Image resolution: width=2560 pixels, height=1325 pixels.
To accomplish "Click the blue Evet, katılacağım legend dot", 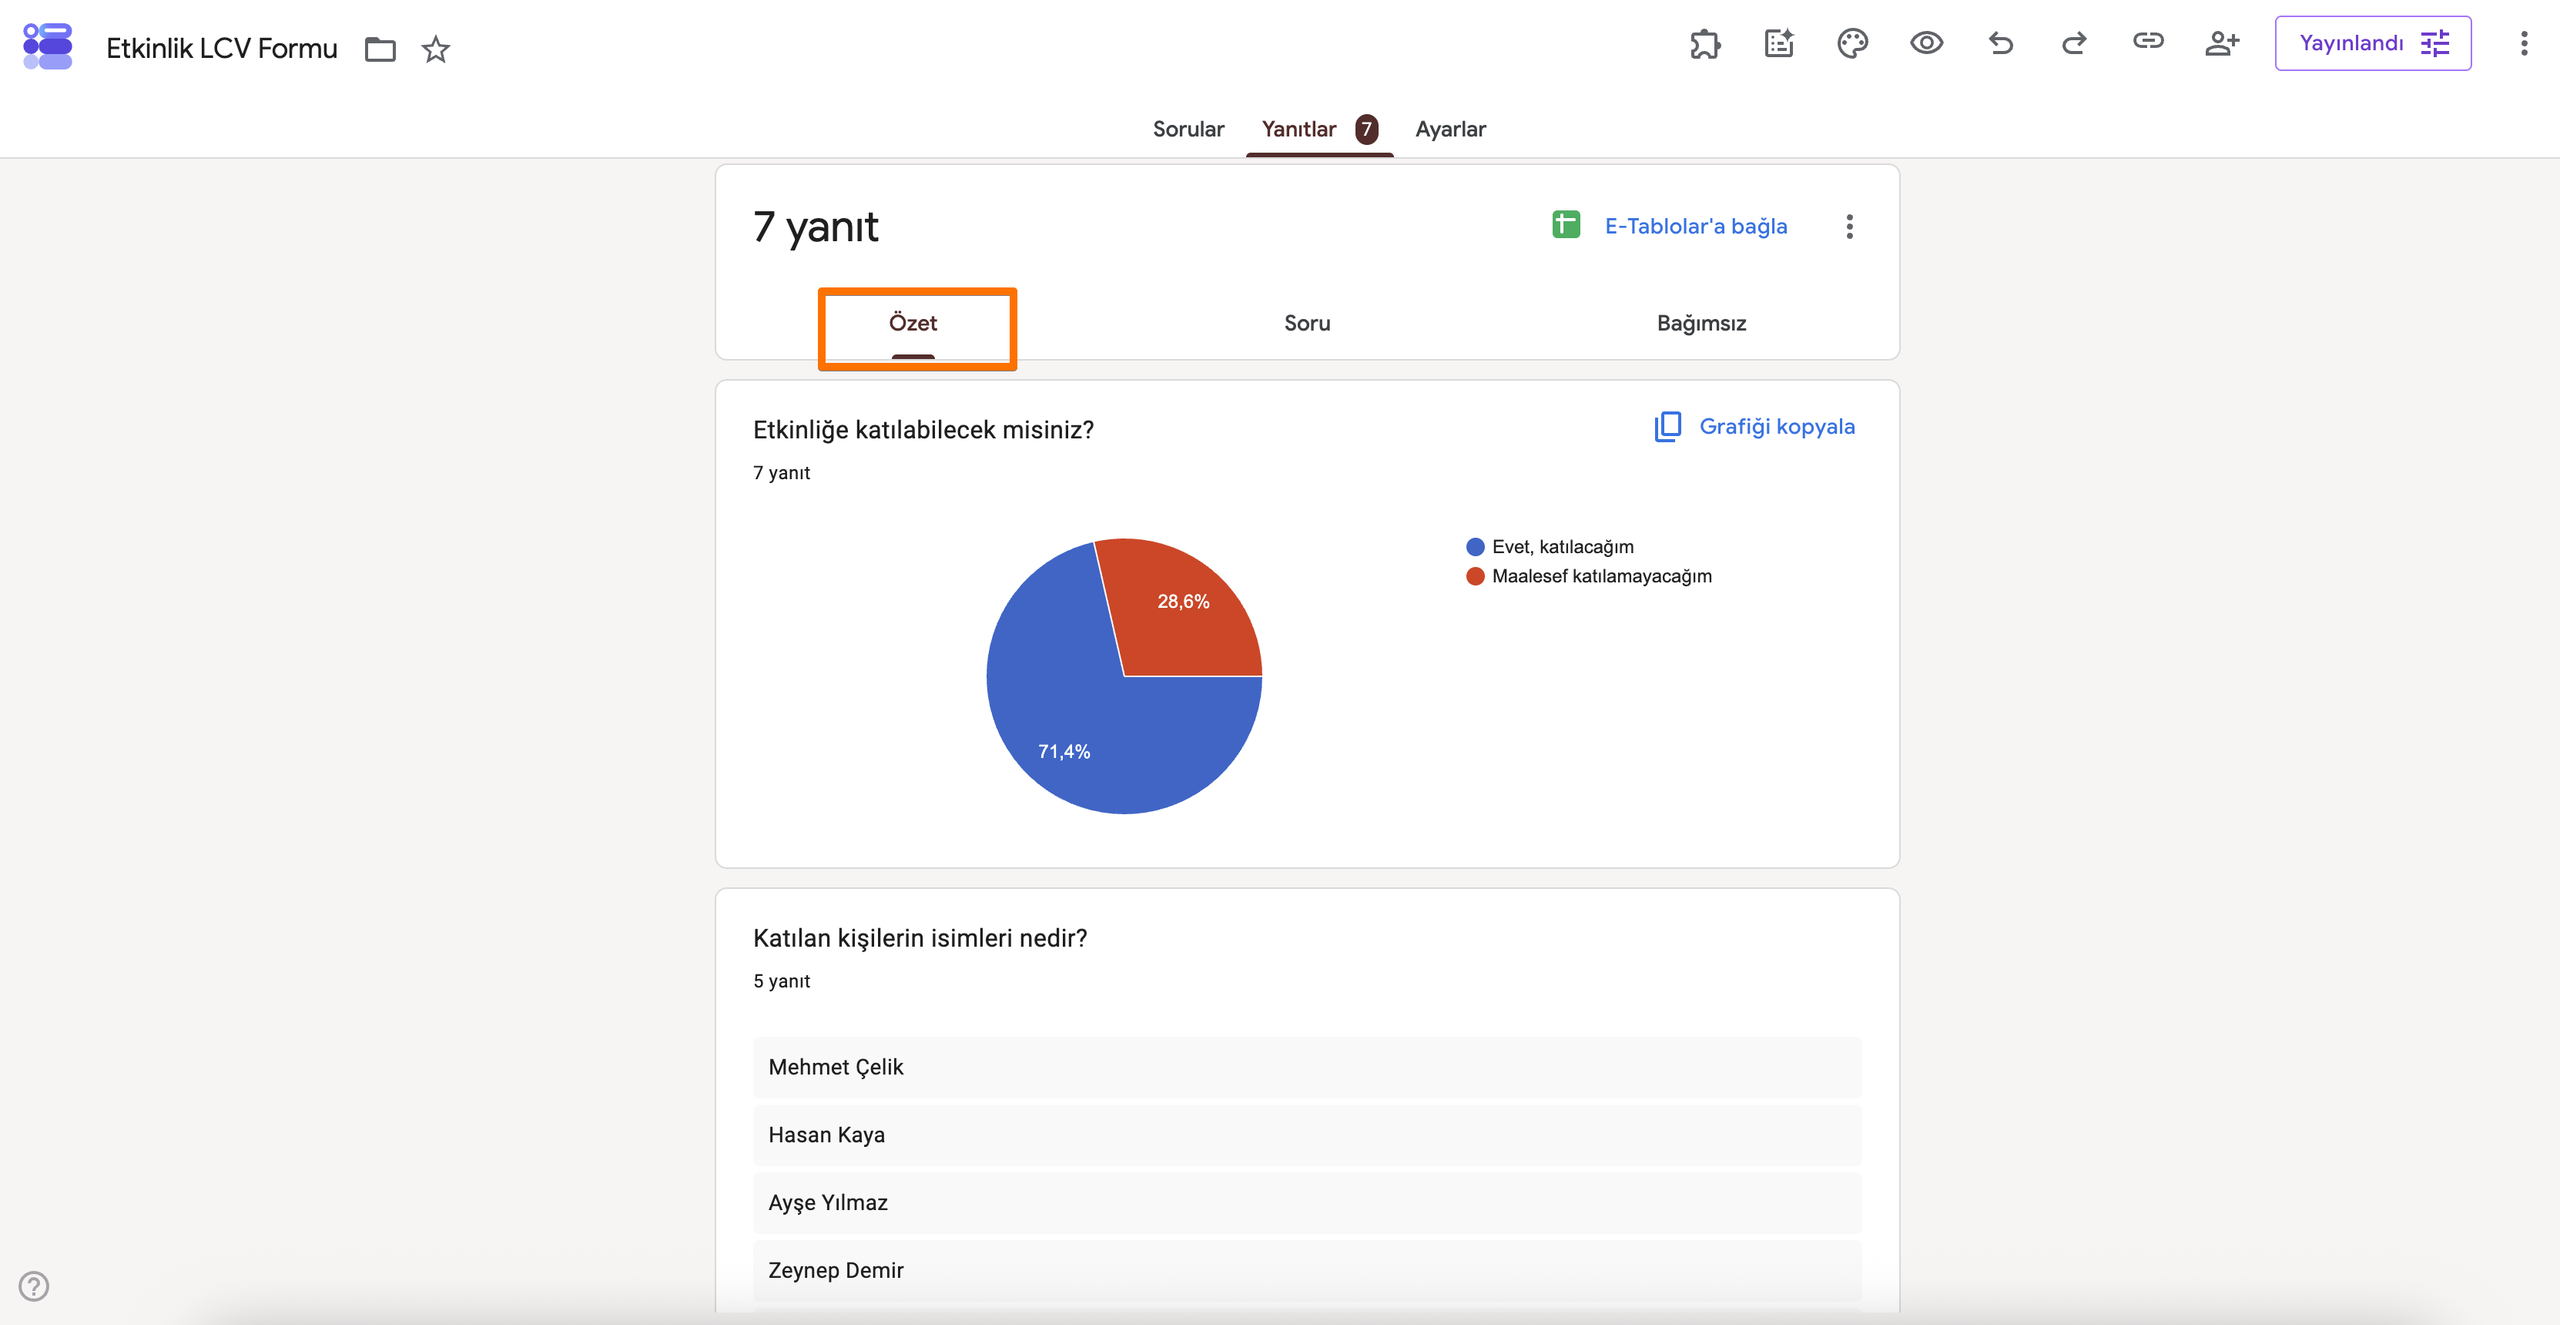I will 1475,547.
